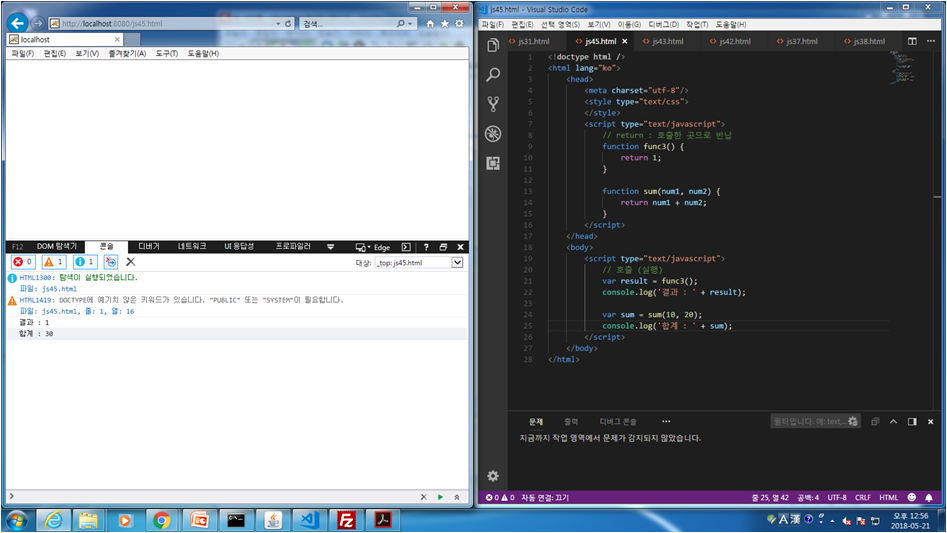Click the js45.html file link under HTML1300
Viewport: 947px width, 533px height.
(59, 289)
